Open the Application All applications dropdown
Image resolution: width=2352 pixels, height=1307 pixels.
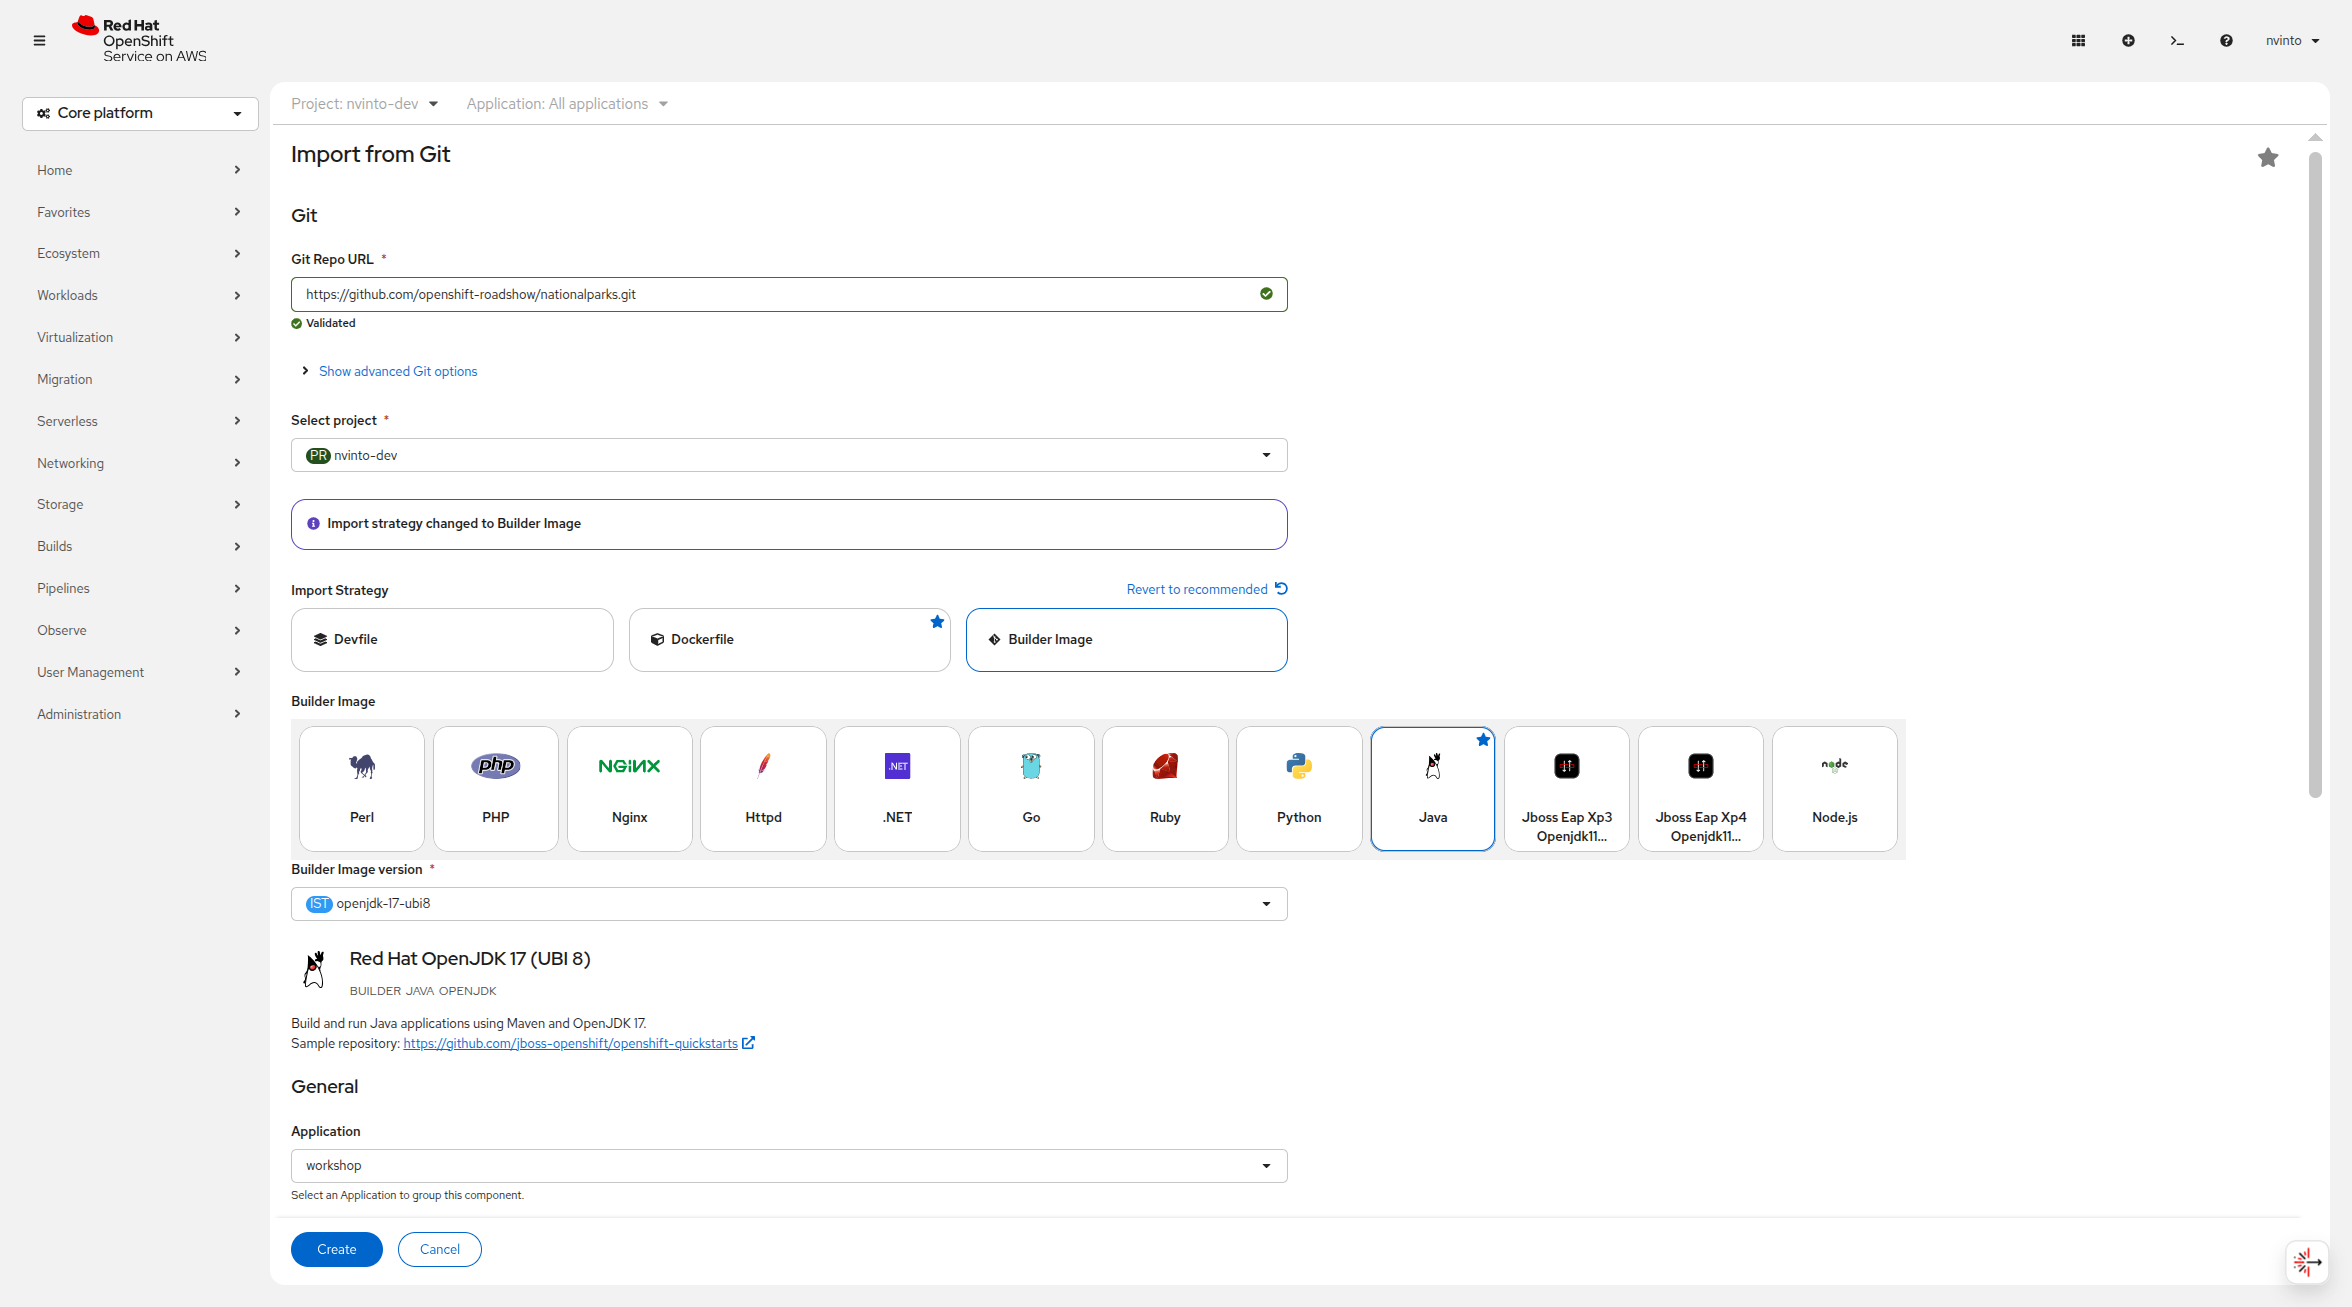(x=567, y=104)
